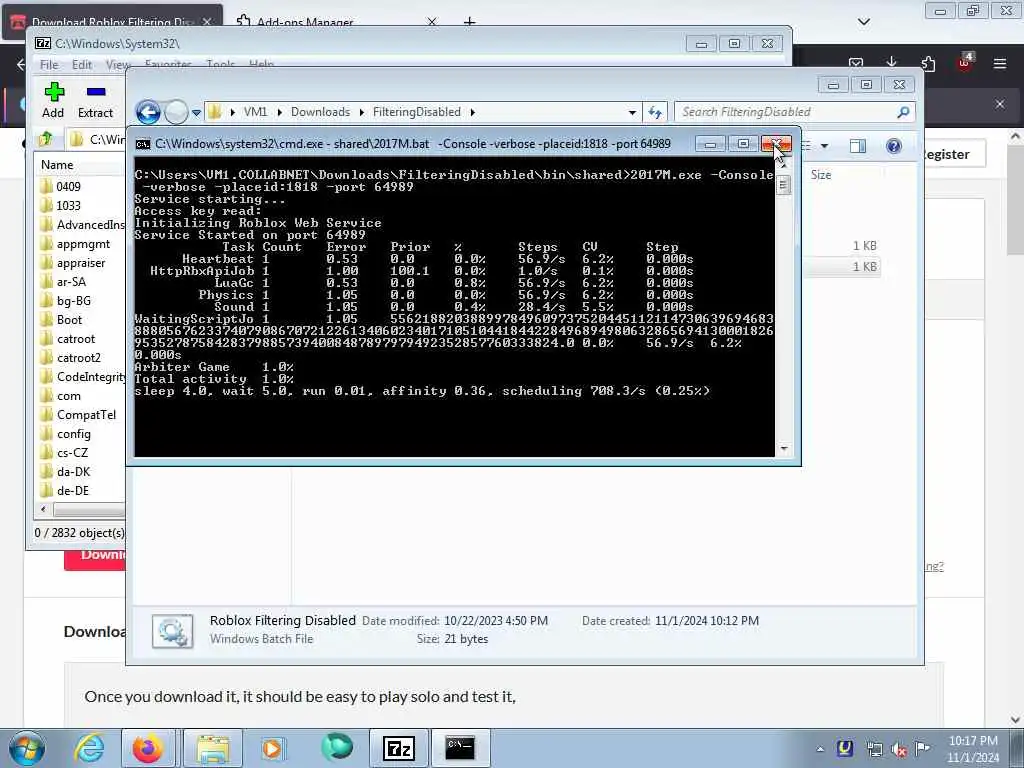Open the File menu in 7-Zip
This screenshot has width=1024, height=768.
pyautogui.click(x=49, y=65)
